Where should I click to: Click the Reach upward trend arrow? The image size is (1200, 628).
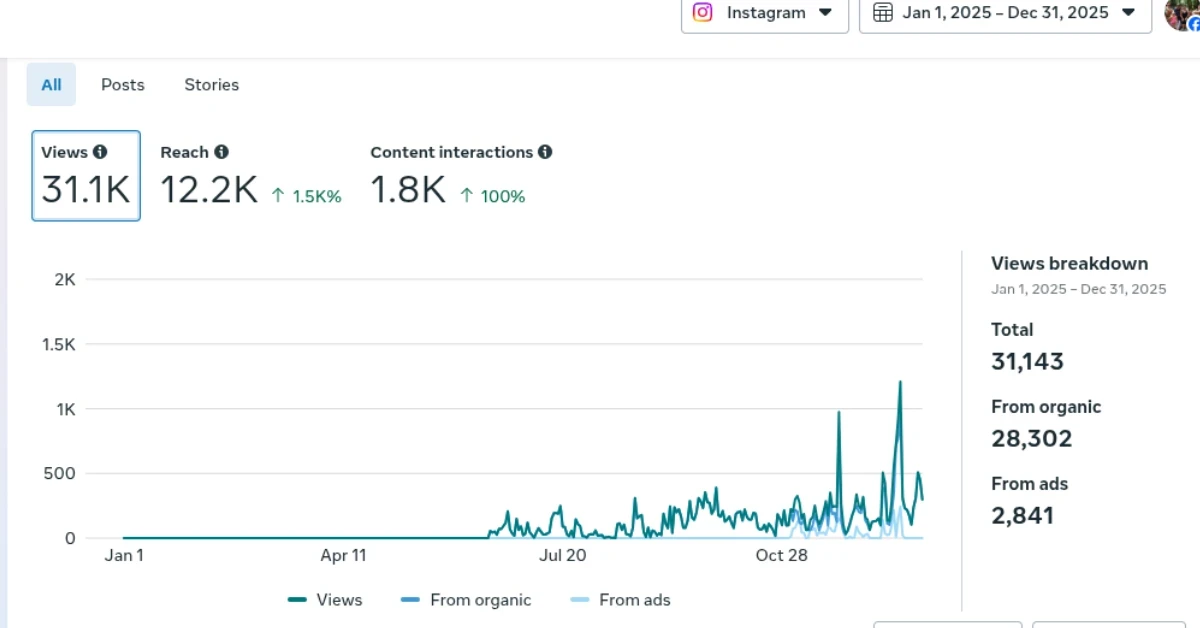coord(278,196)
